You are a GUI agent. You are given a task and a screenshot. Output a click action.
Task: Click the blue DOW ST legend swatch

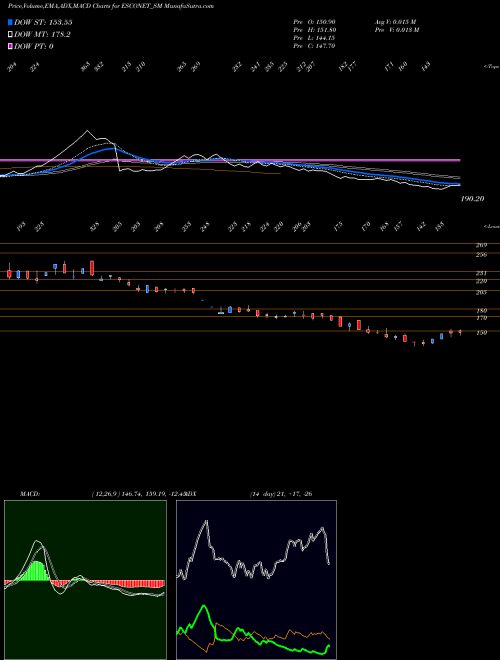[x=10, y=22]
